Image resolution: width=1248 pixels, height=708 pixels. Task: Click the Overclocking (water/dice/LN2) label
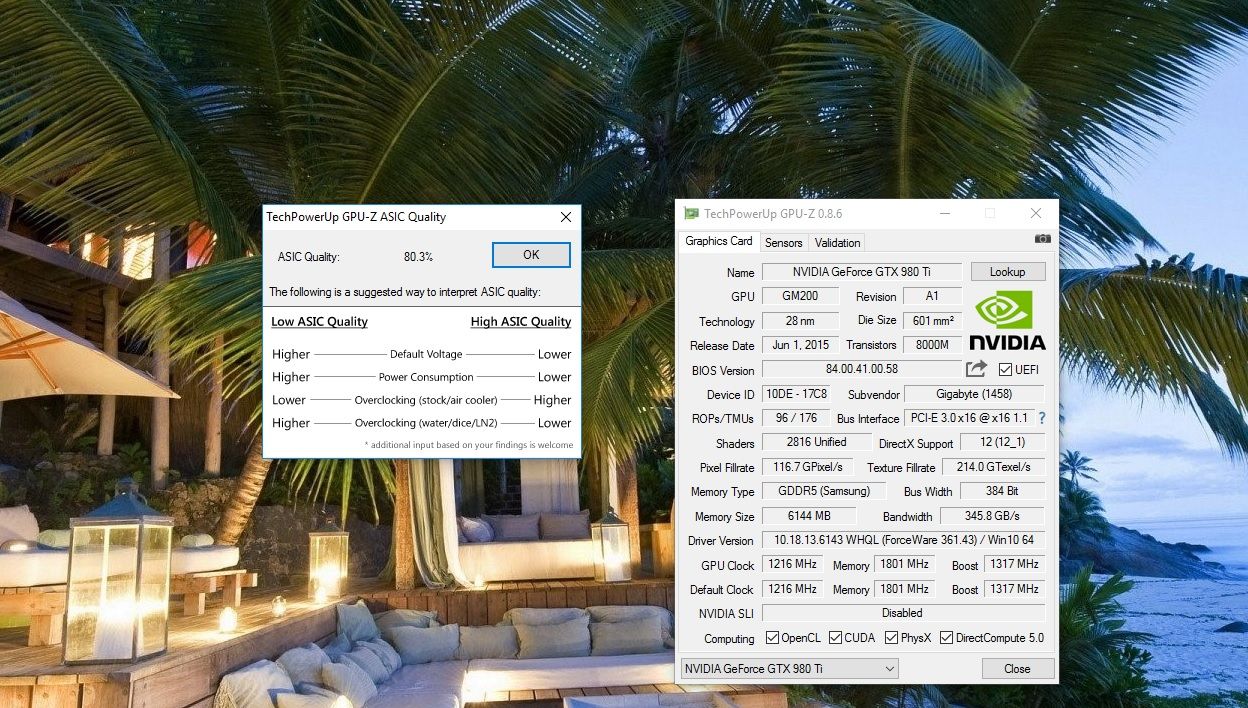point(426,423)
